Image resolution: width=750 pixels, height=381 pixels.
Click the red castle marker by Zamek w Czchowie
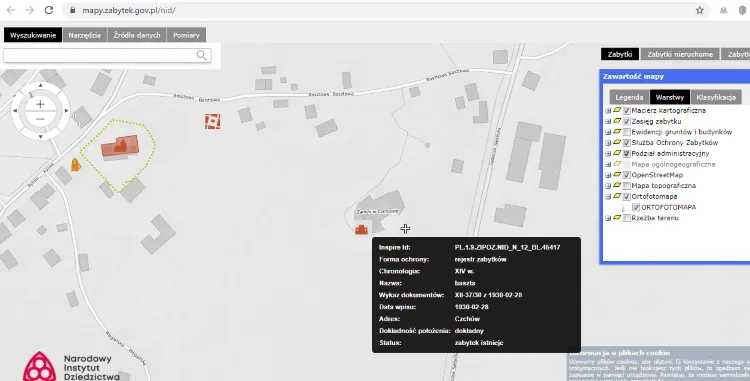tap(361, 230)
